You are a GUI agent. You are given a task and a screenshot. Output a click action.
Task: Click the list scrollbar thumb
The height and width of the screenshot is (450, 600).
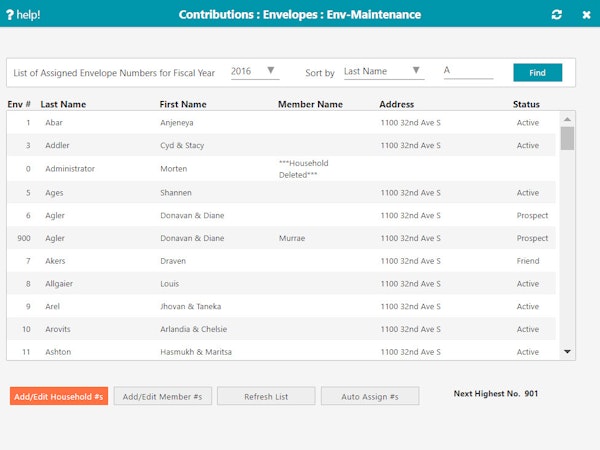[567, 139]
